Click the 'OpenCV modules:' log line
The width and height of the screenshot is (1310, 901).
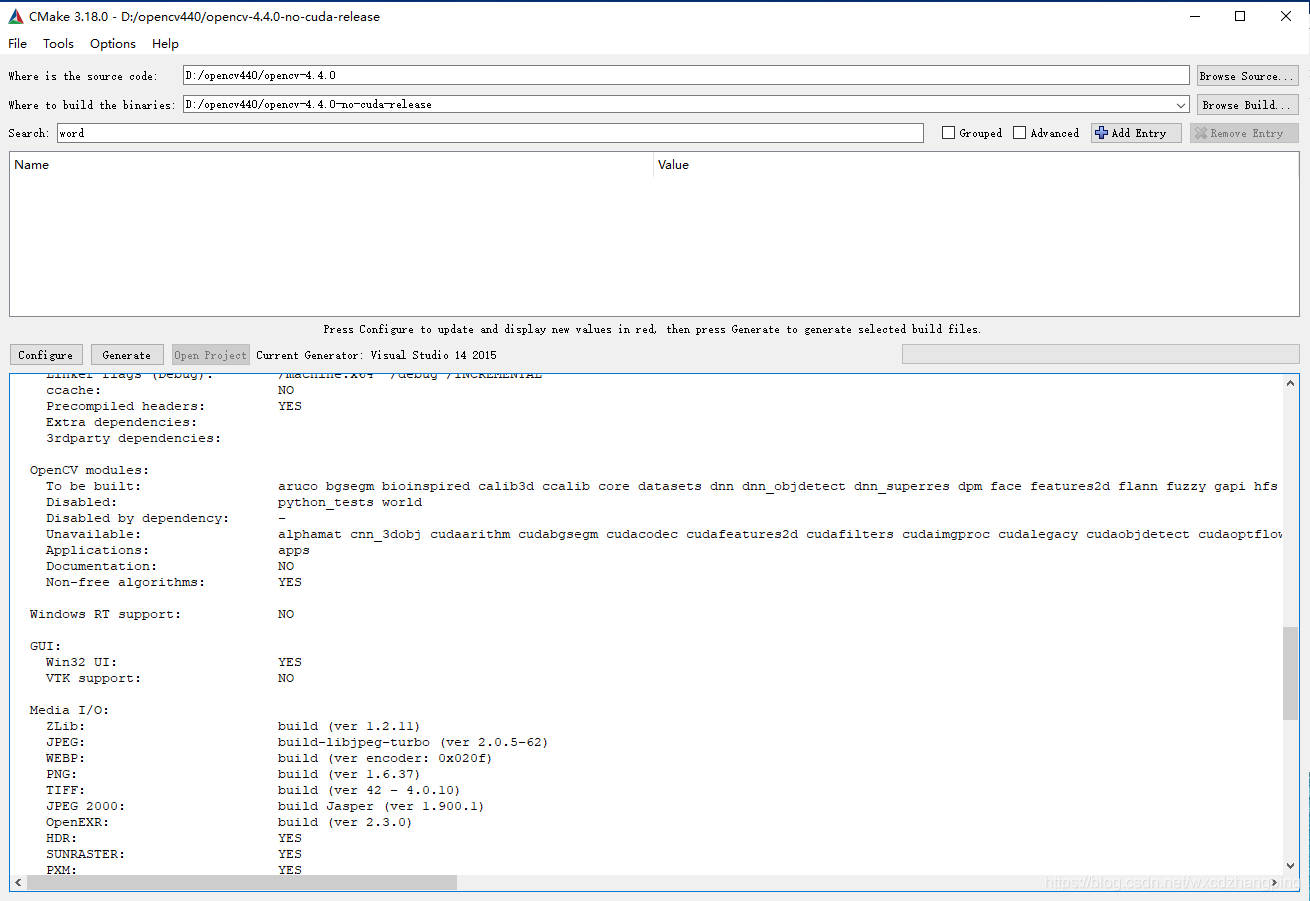point(89,470)
